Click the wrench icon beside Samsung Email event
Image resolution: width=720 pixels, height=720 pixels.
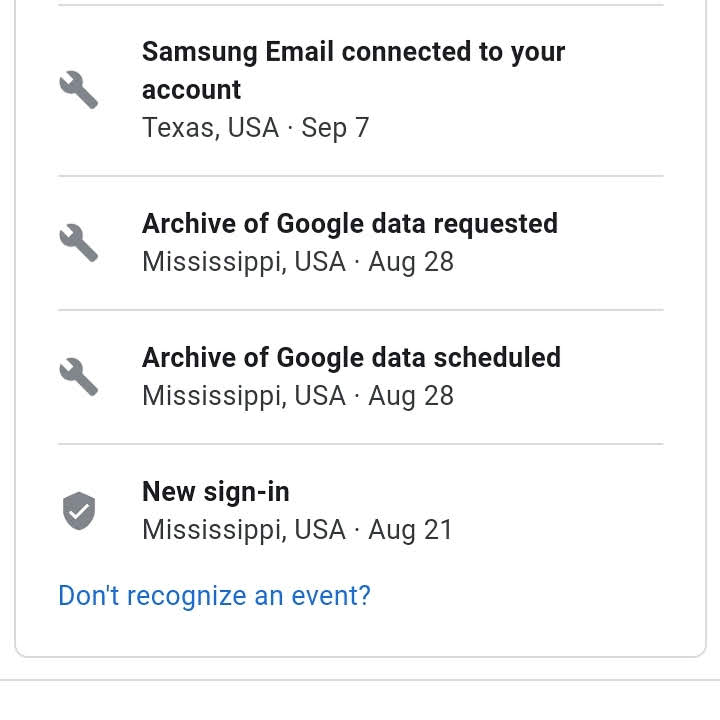click(x=79, y=90)
